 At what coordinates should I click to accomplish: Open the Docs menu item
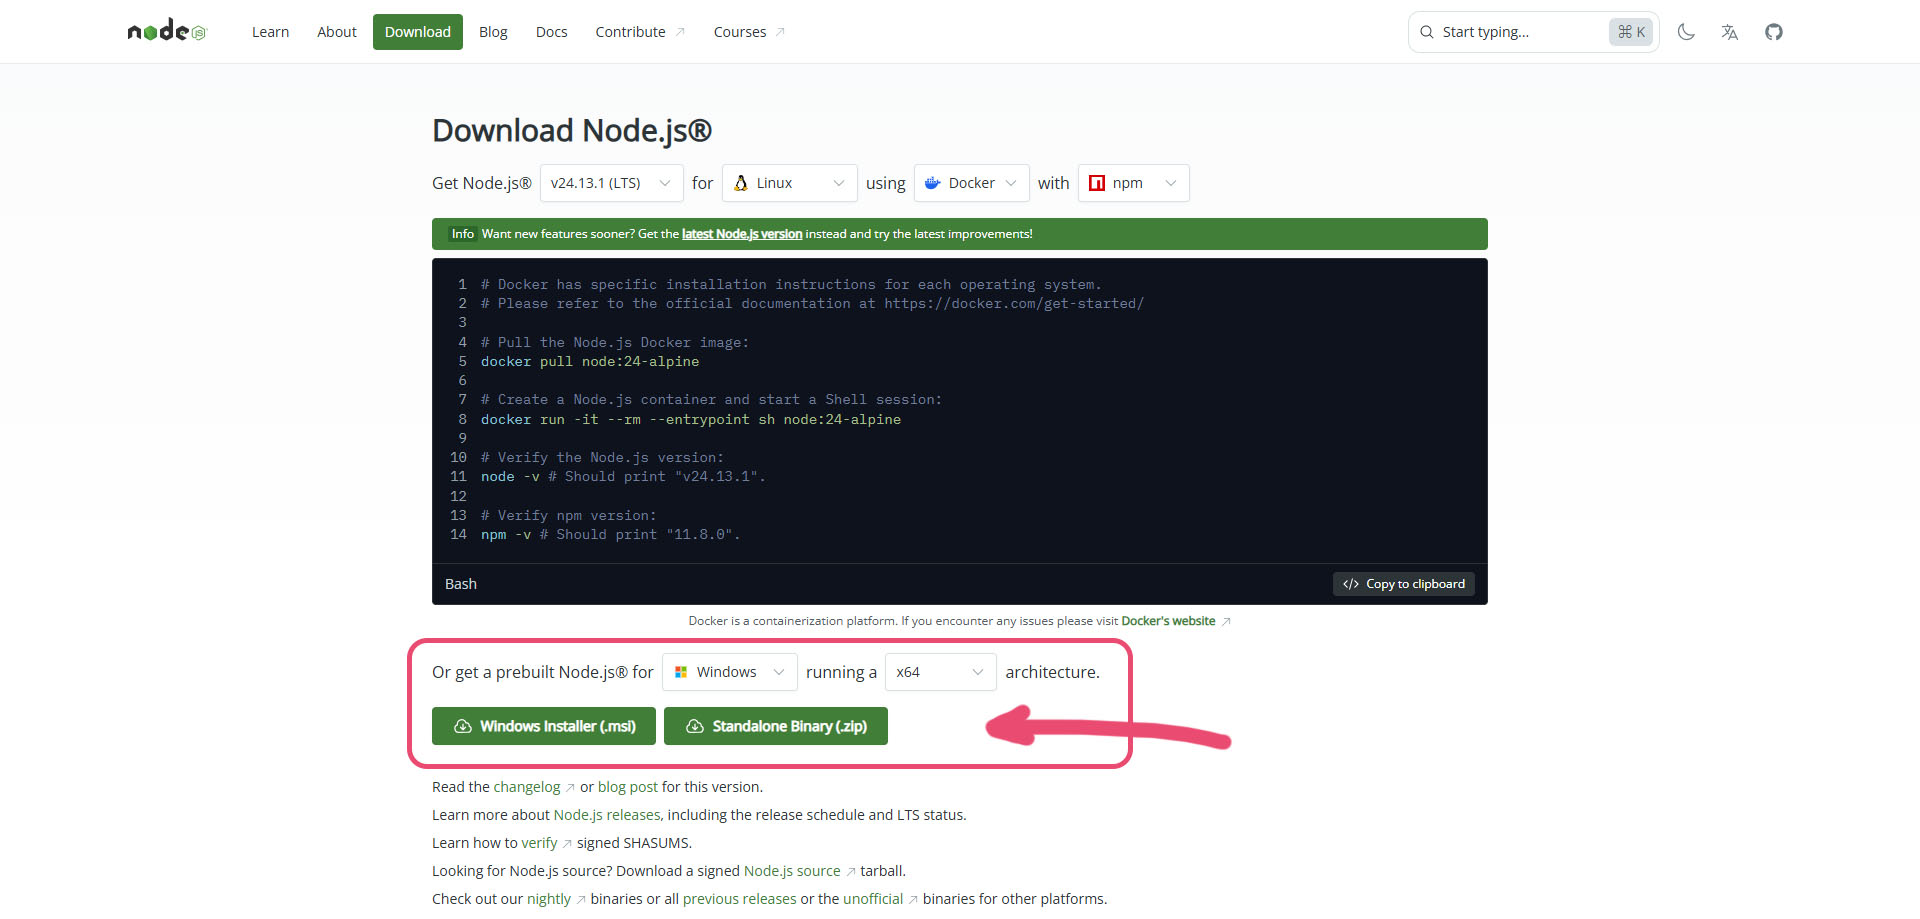click(x=551, y=32)
